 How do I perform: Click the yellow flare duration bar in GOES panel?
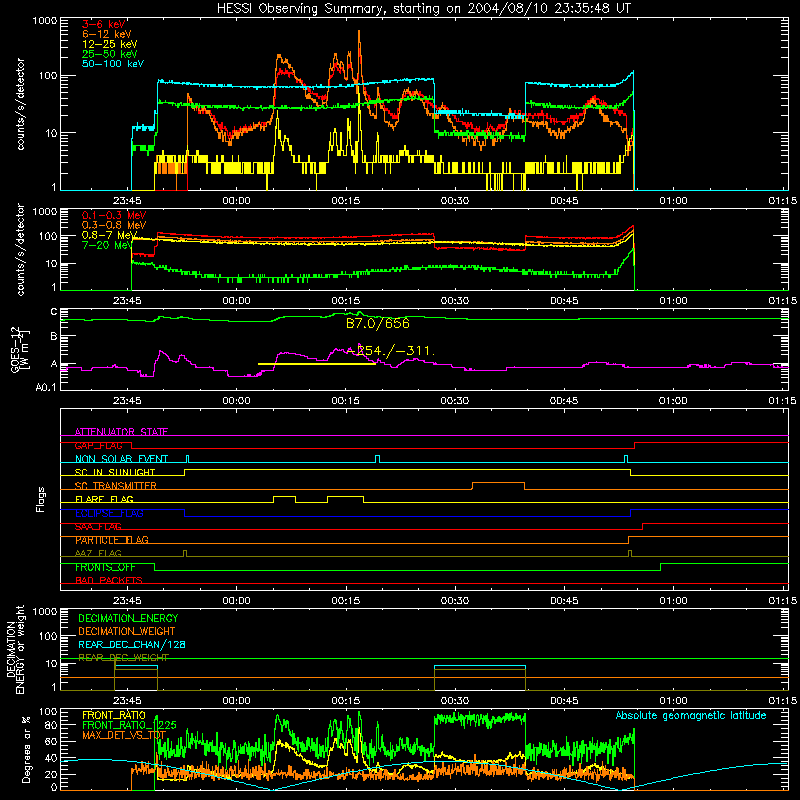[317, 364]
